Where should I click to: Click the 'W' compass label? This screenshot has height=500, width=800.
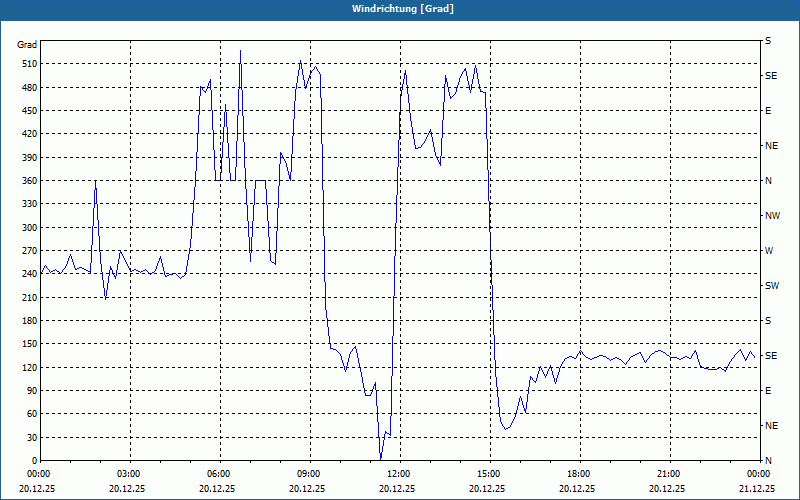tap(769, 251)
